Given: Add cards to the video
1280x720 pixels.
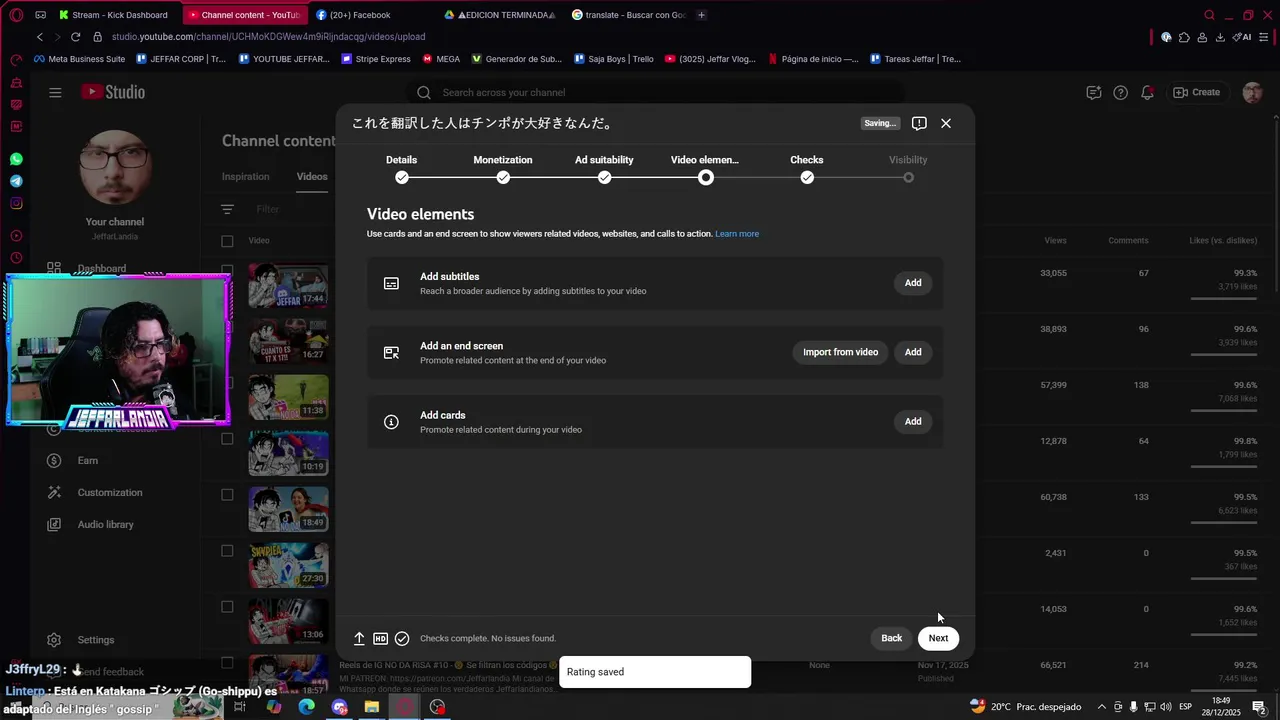Looking at the screenshot, I should [913, 422].
